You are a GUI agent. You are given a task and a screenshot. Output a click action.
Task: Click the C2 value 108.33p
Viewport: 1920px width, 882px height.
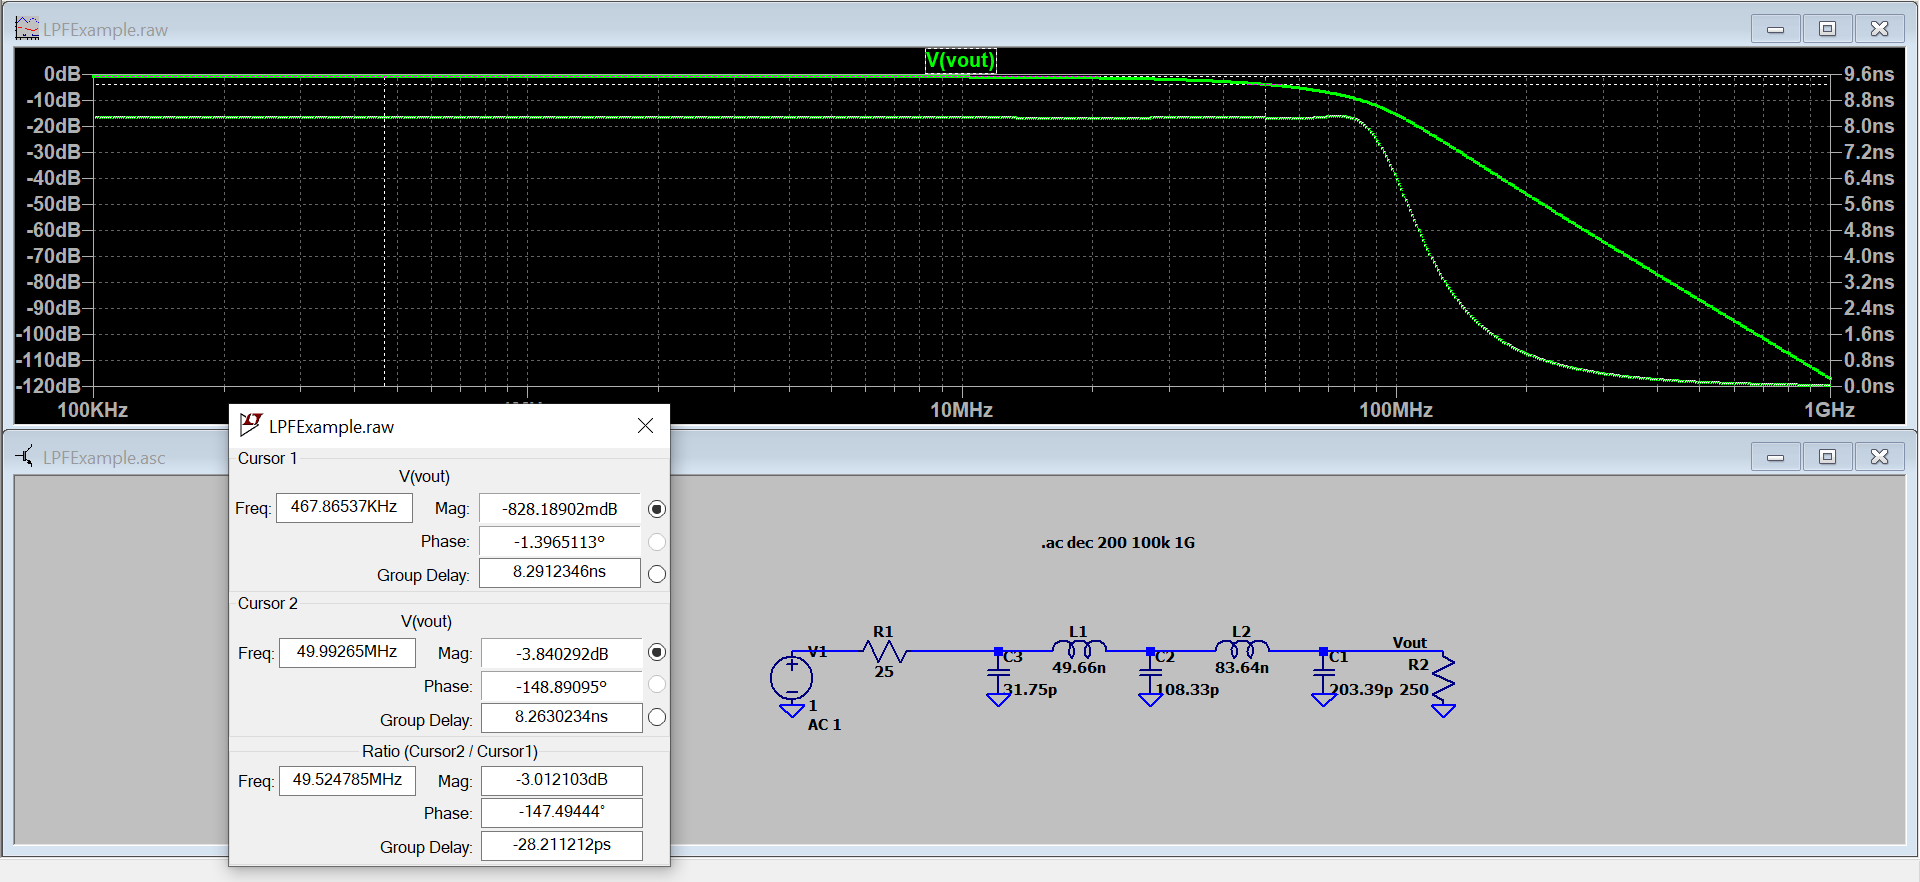pos(1188,690)
